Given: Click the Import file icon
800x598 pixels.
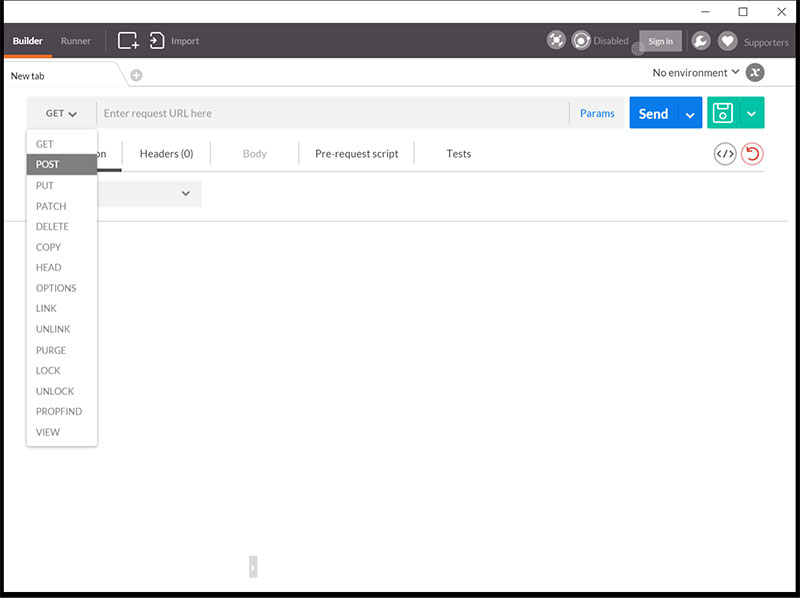Looking at the screenshot, I should tap(157, 41).
